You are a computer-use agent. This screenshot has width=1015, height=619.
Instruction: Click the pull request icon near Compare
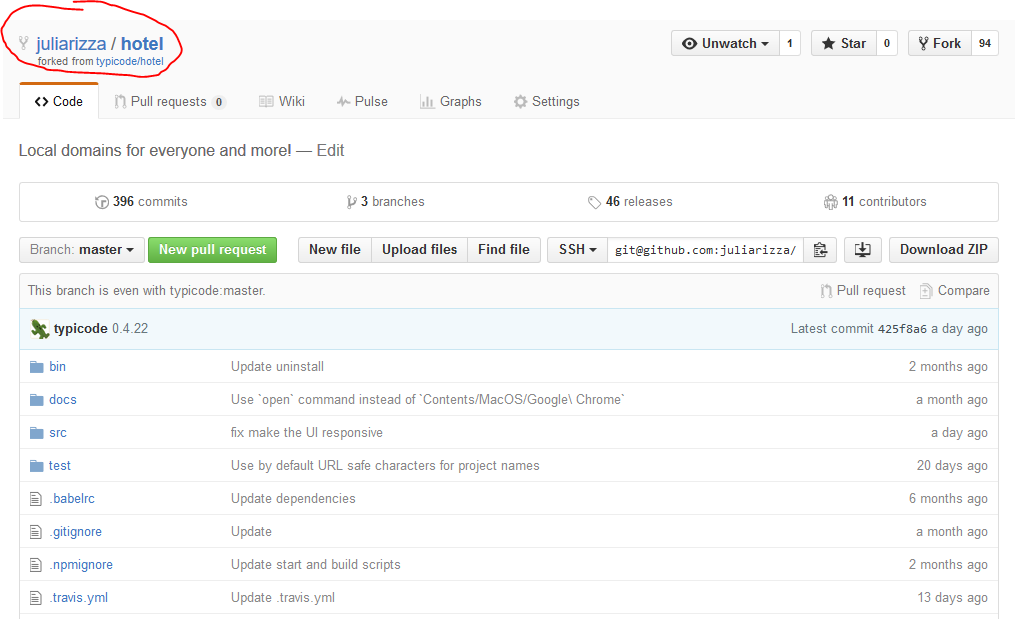click(x=826, y=291)
